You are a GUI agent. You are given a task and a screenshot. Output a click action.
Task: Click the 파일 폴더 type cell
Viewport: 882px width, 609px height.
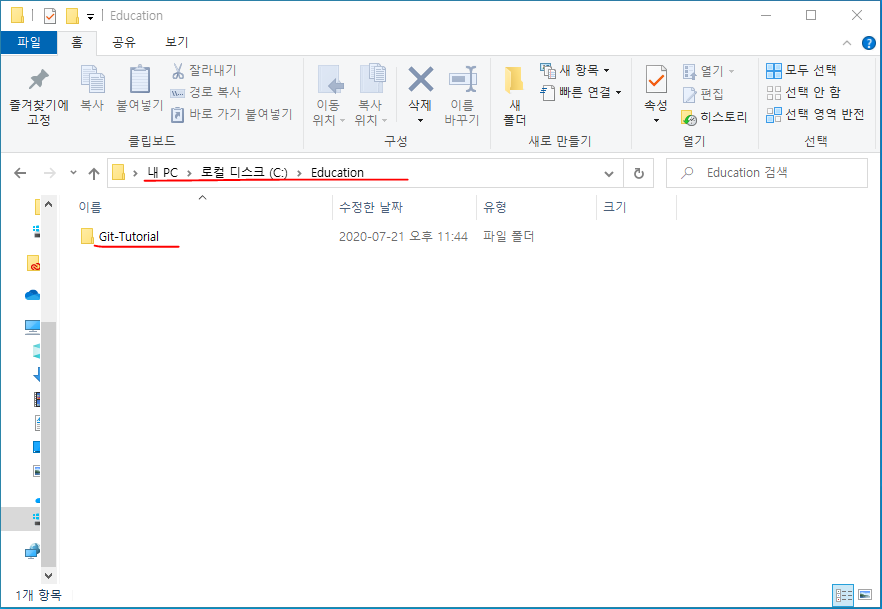[508, 237]
